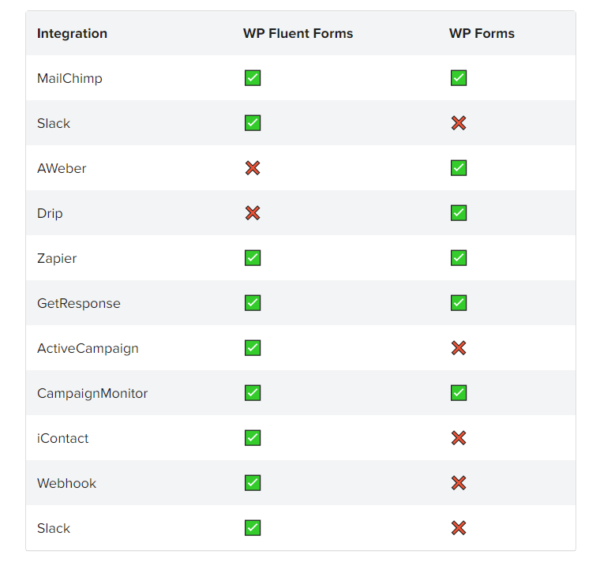Click the Integration column header

(72, 34)
